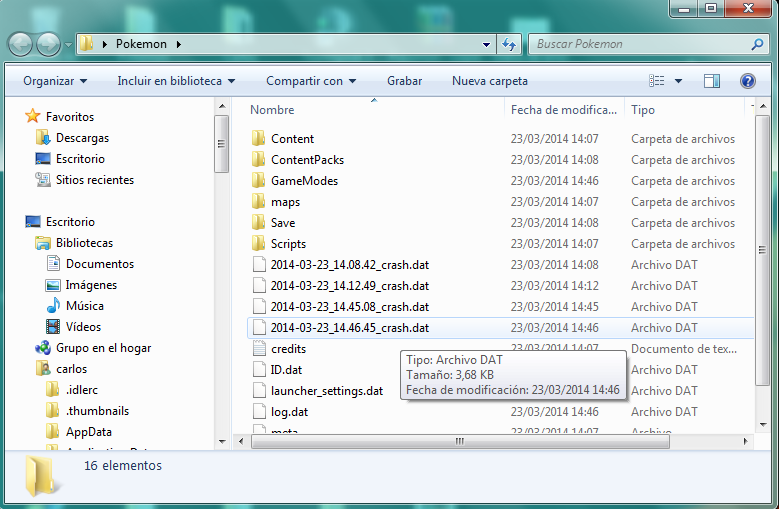Open the AppData folder in sidebar

tap(89, 432)
